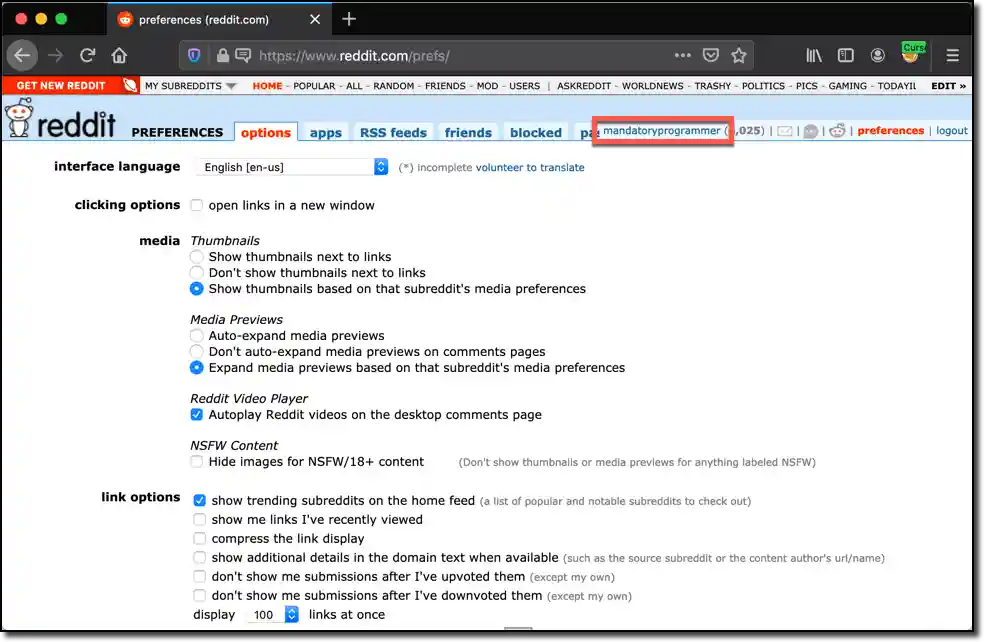
Task: Close the preferences (reddit.com) tab
Action: point(315,19)
